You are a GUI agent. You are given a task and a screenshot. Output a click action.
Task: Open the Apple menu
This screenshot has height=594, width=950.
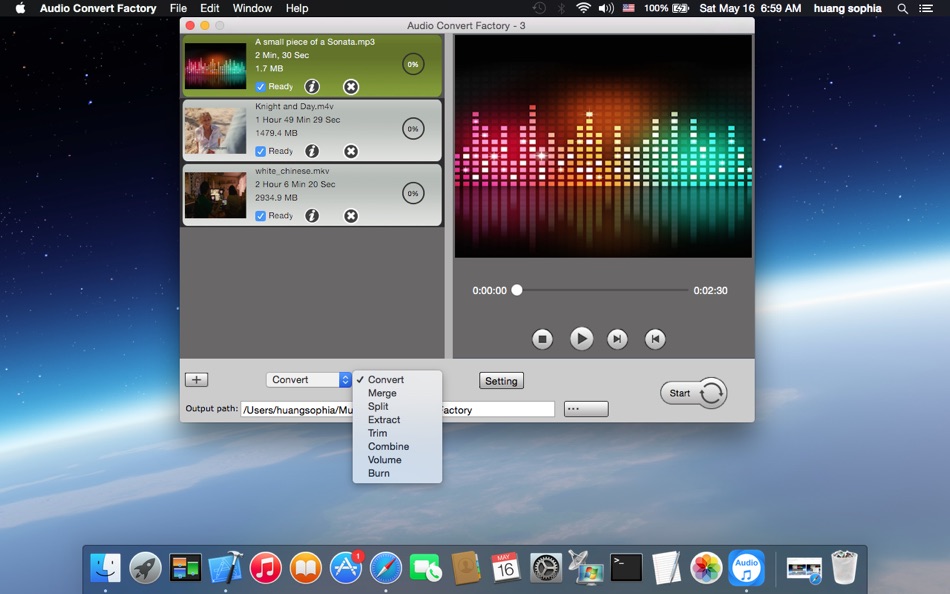(20, 8)
